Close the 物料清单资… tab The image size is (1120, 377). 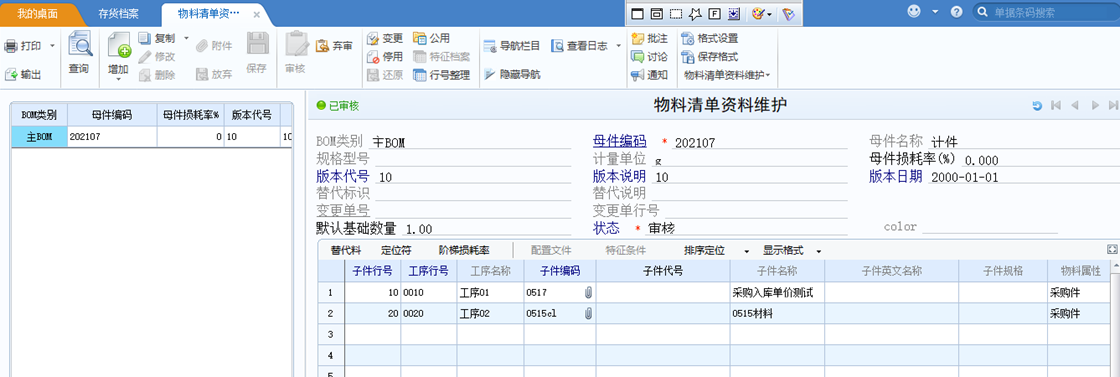[x=256, y=14]
